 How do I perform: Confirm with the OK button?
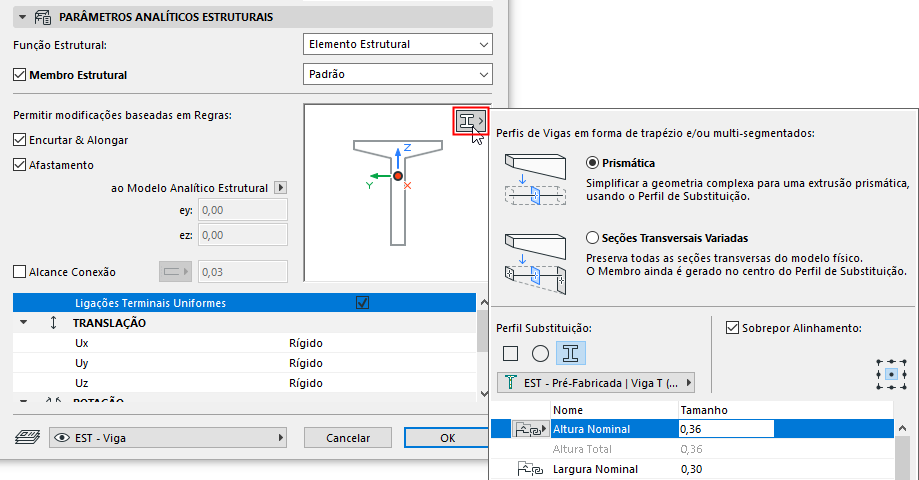pos(447,438)
